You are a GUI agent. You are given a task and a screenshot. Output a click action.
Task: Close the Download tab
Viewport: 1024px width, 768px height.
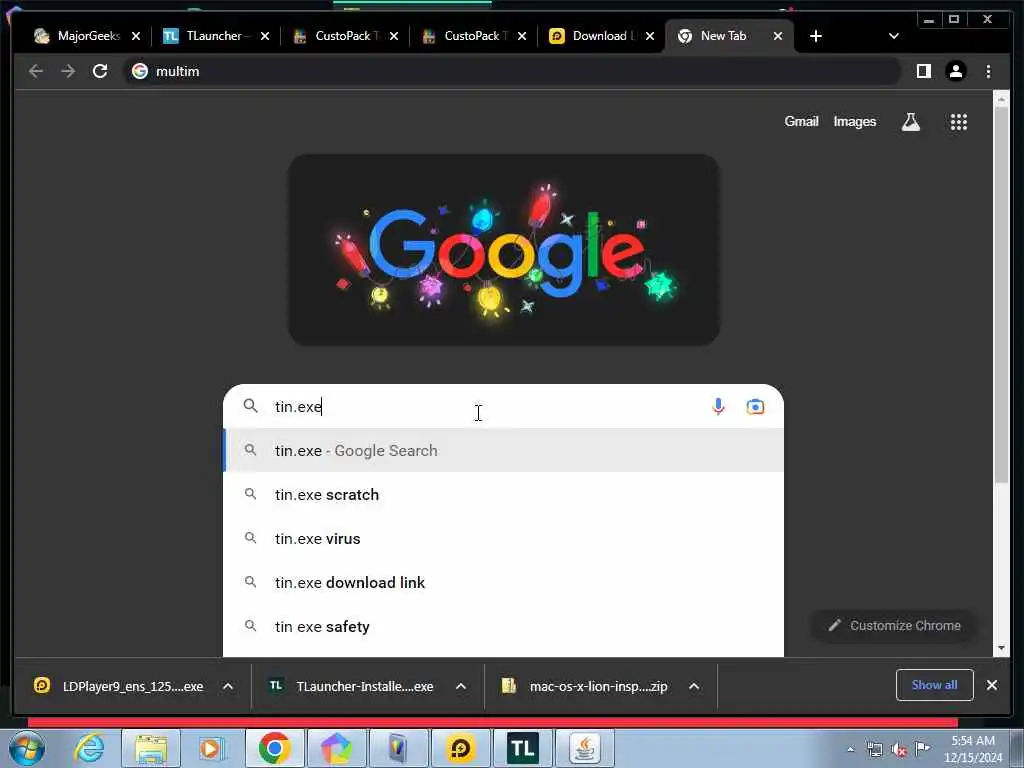click(x=650, y=37)
